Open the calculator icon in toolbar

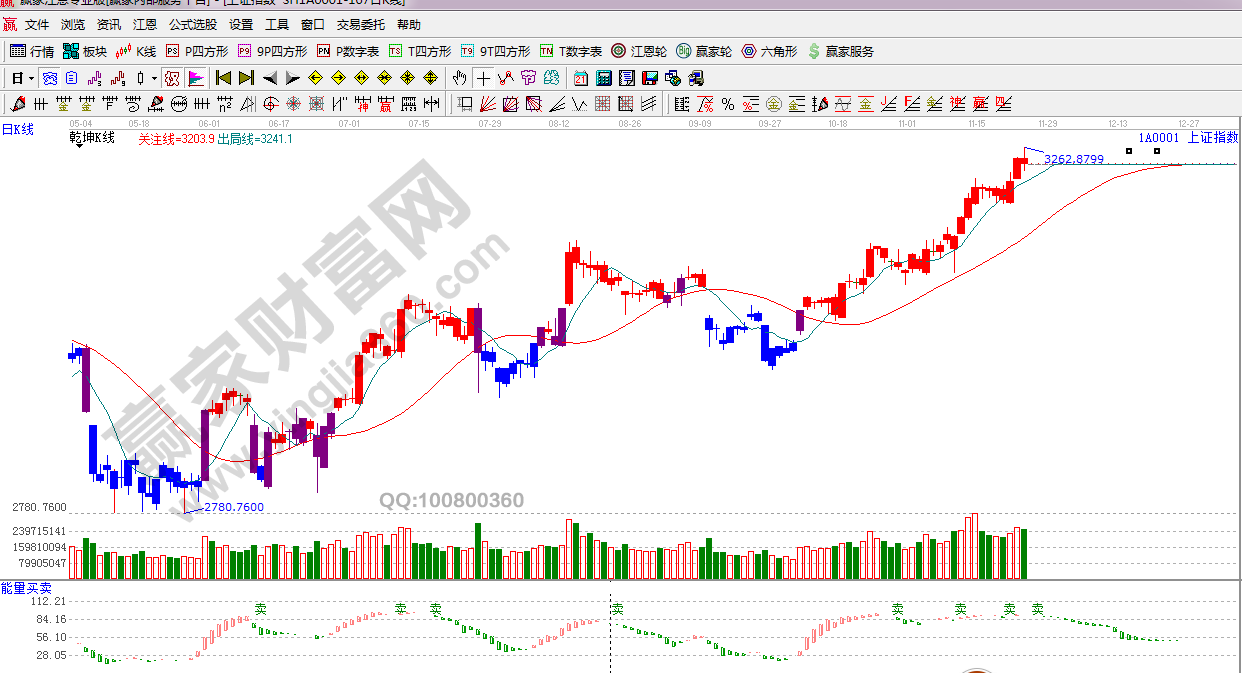point(603,78)
